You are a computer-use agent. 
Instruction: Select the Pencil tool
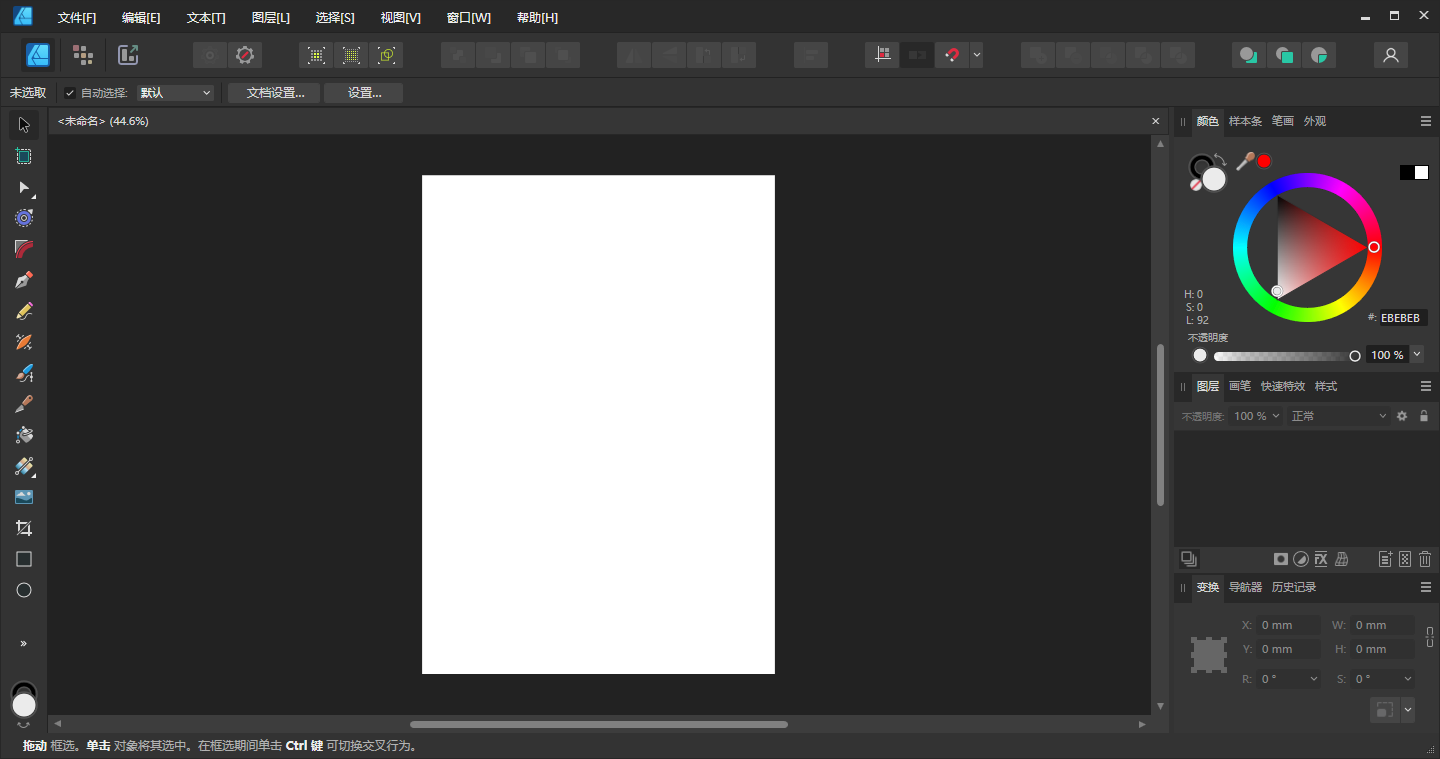click(x=24, y=311)
